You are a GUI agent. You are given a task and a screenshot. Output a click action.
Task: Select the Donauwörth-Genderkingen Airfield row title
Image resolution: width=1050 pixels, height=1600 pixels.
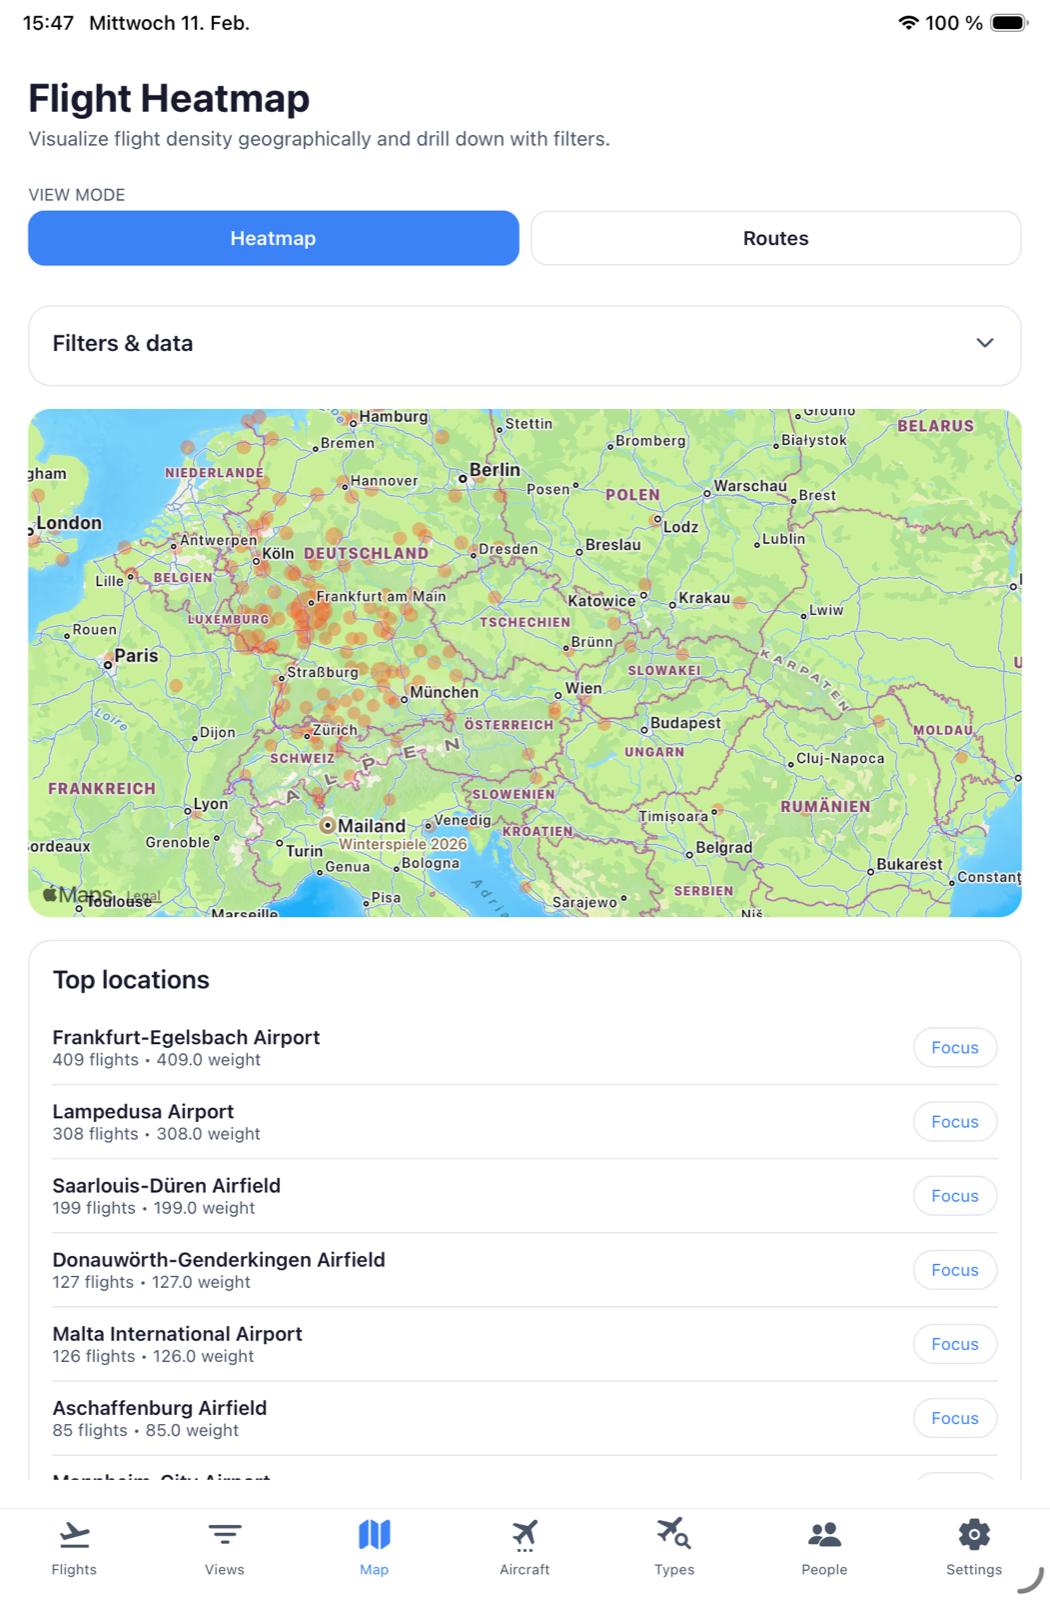(219, 1259)
